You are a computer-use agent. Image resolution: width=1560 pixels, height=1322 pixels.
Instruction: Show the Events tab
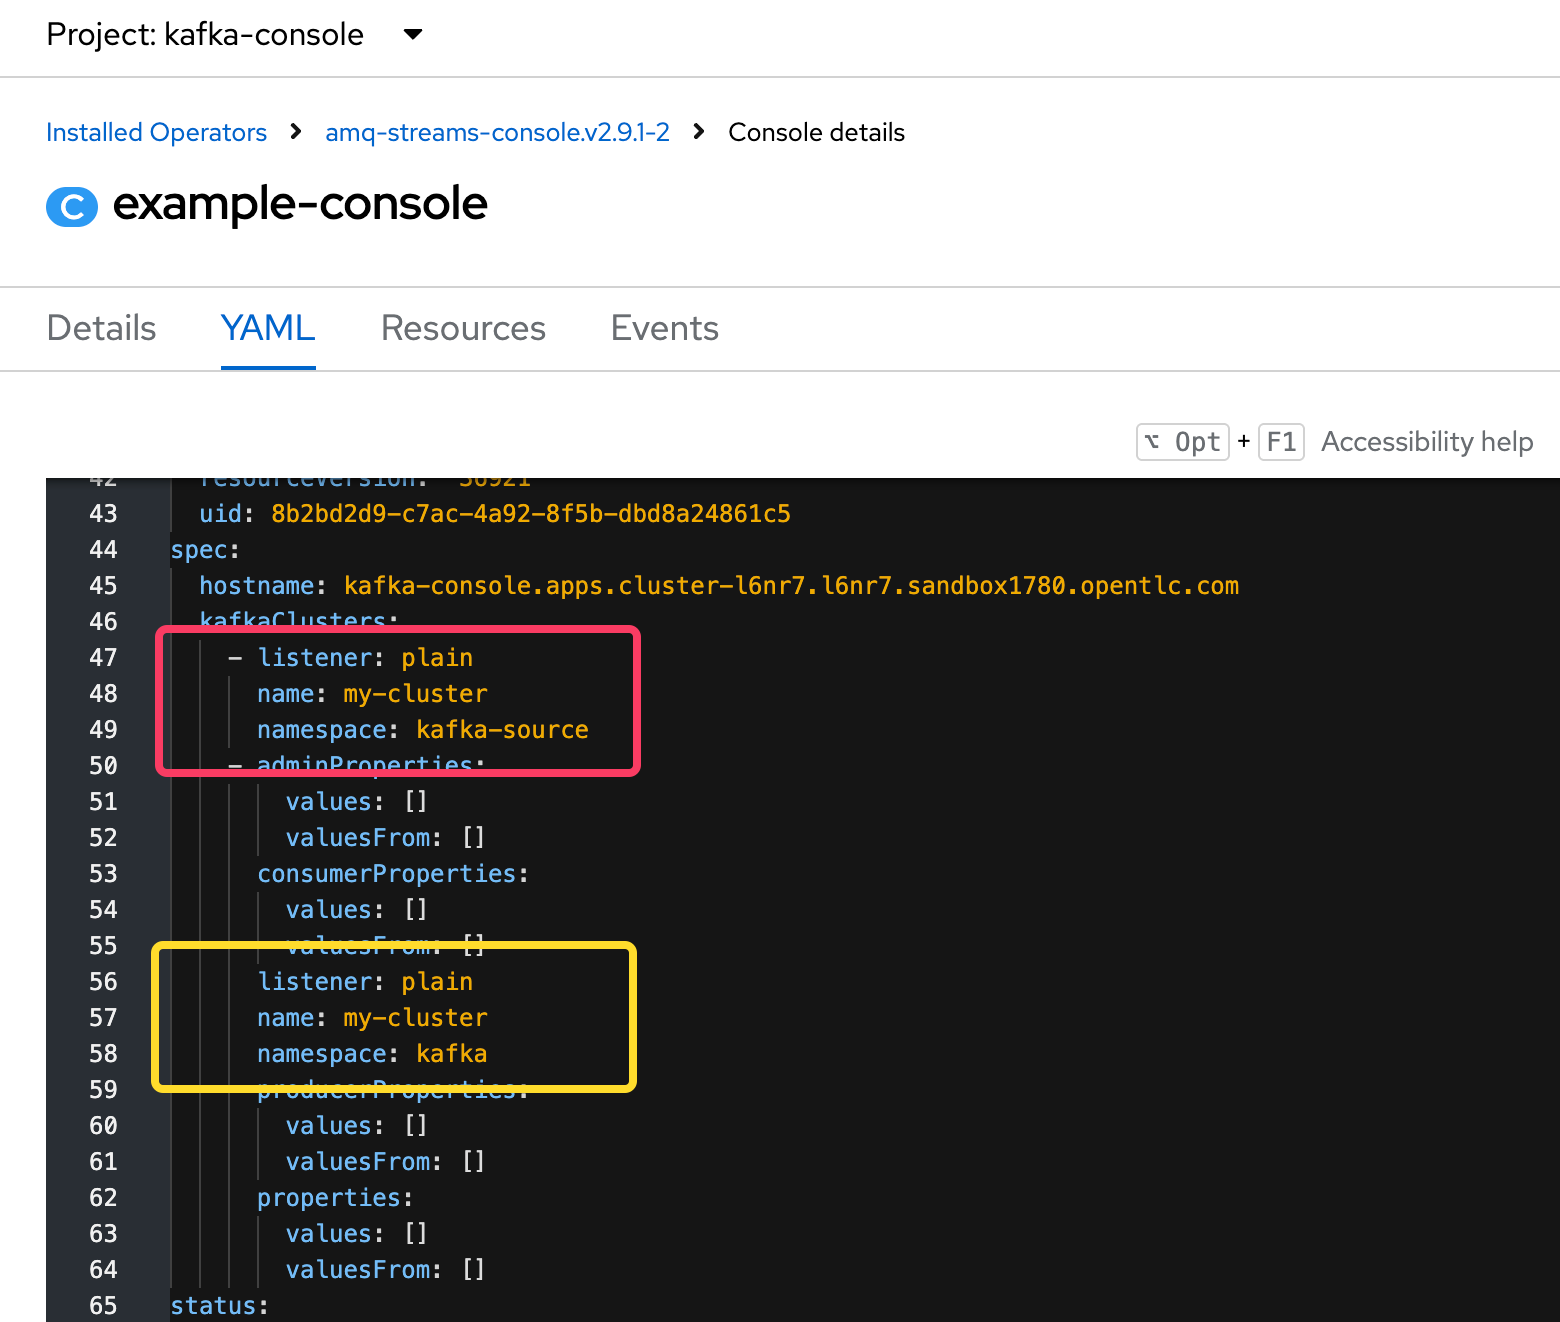click(664, 329)
